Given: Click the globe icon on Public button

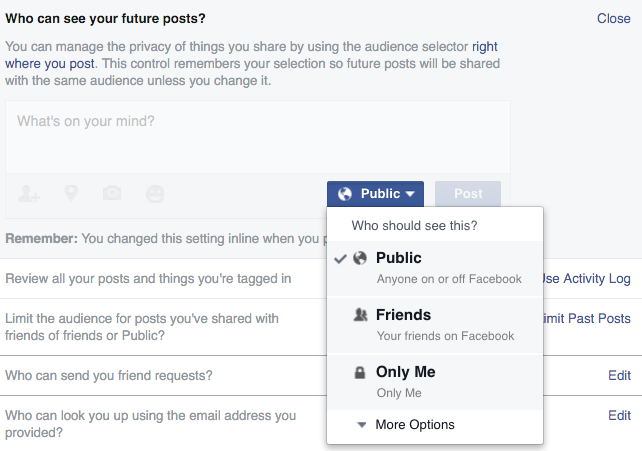Looking at the screenshot, I should (x=345, y=194).
